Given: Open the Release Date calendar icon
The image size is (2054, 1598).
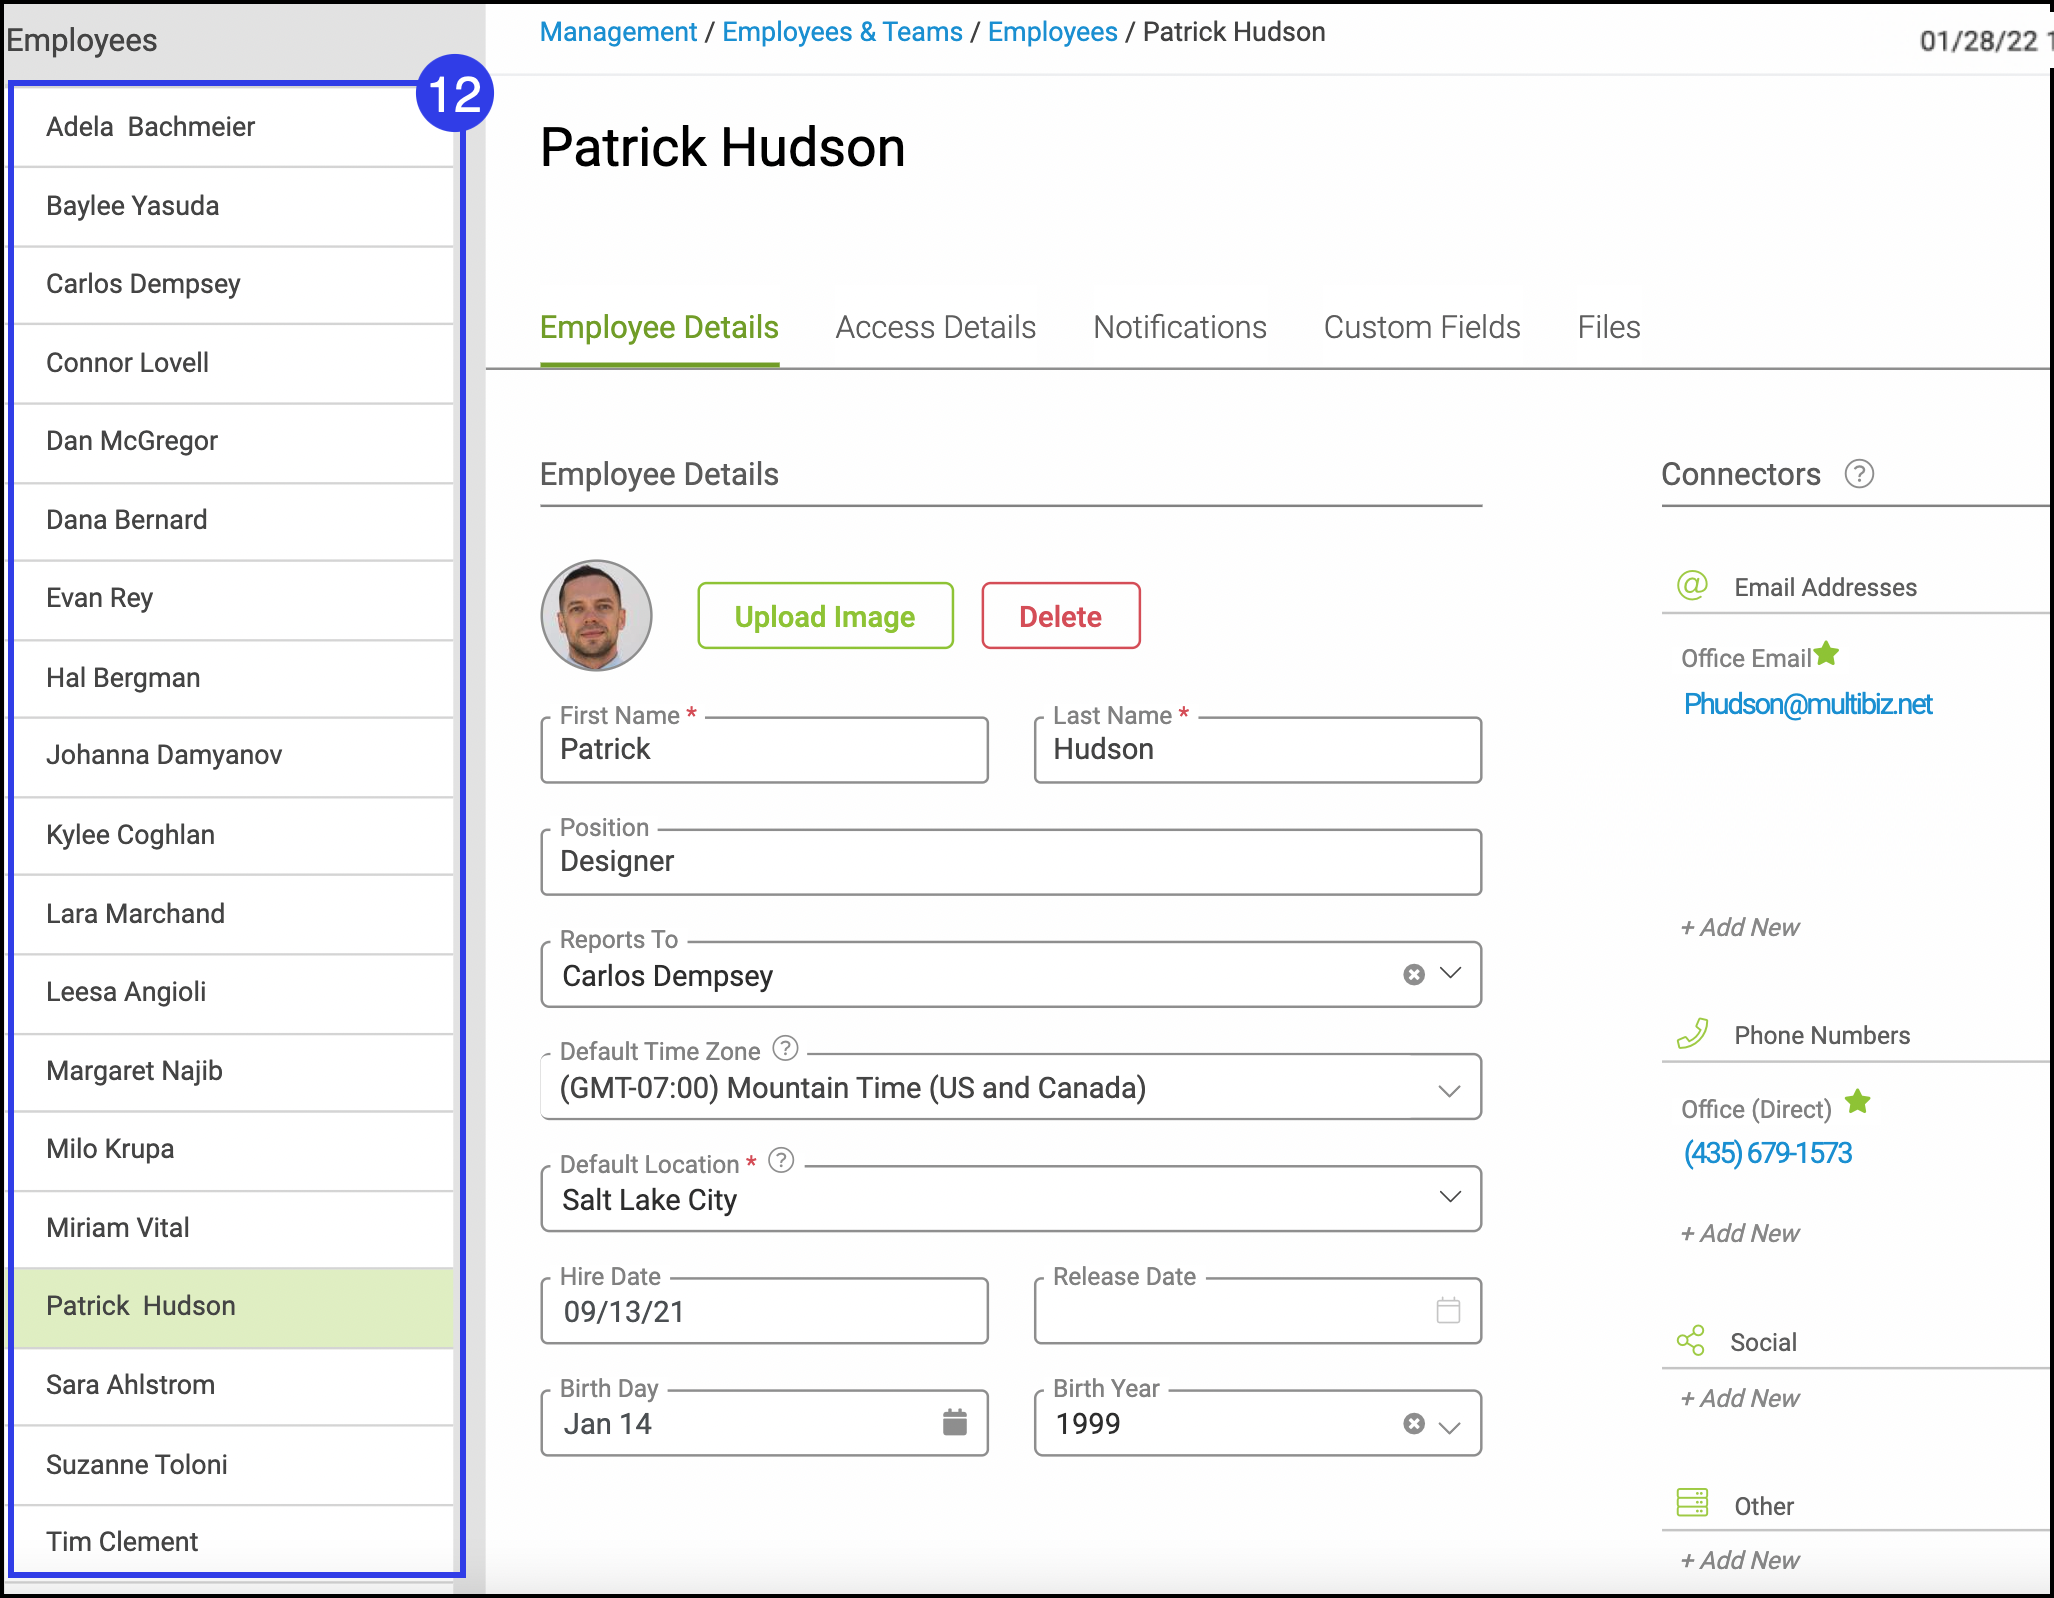Looking at the screenshot, I should pyautogui.click(x=1448, y=1310).
